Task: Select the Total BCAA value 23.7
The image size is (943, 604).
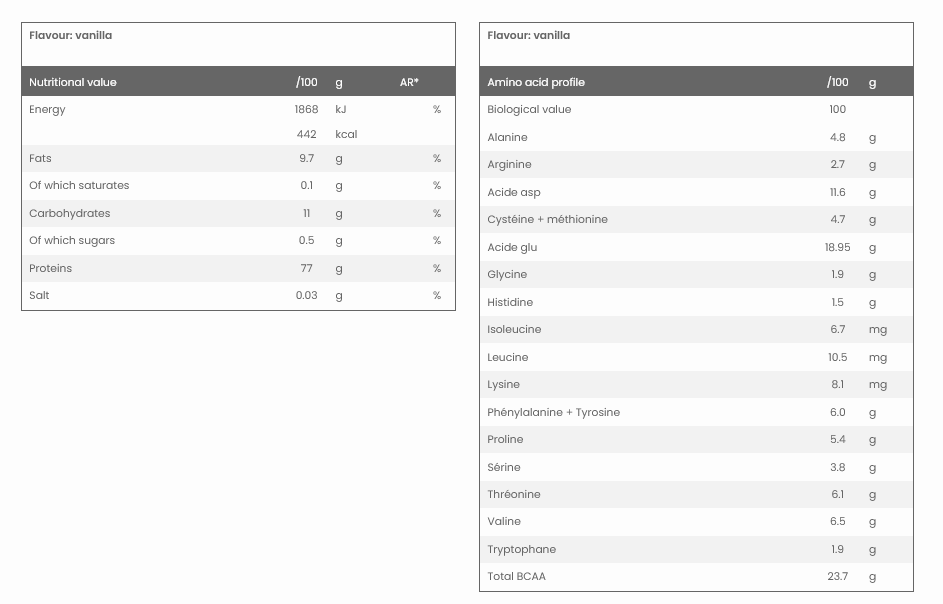Action: (x=837, y=576)
